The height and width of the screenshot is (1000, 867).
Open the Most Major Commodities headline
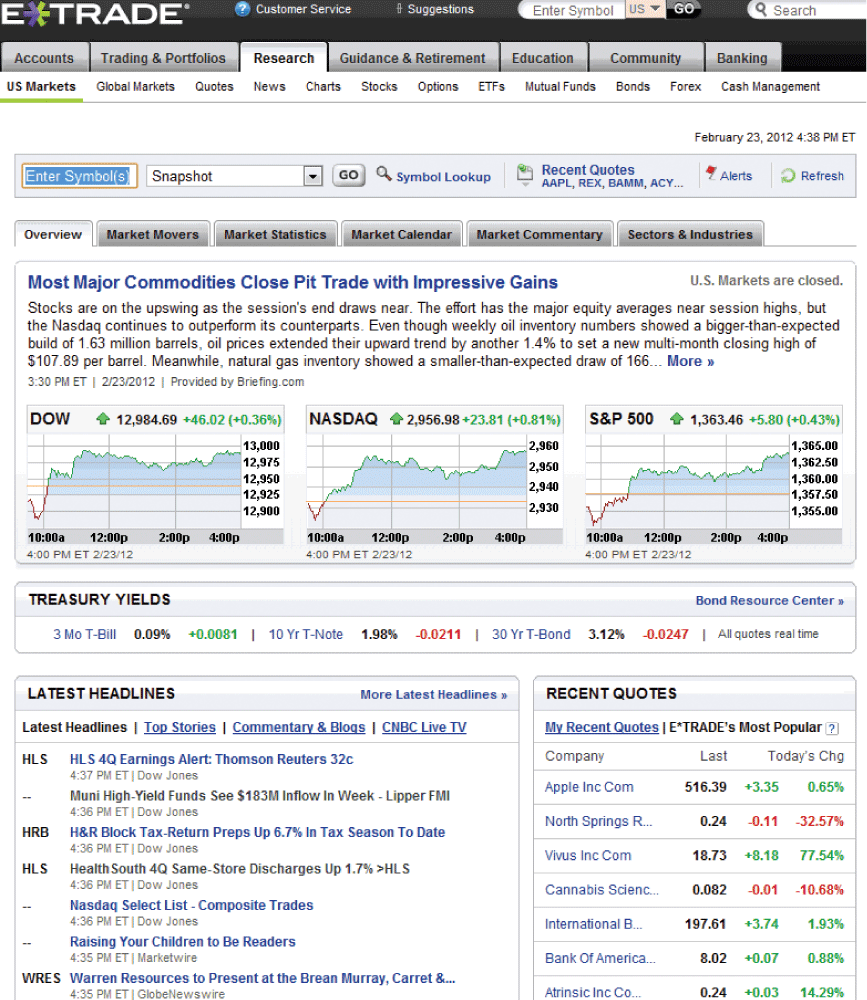pos(293,283)
